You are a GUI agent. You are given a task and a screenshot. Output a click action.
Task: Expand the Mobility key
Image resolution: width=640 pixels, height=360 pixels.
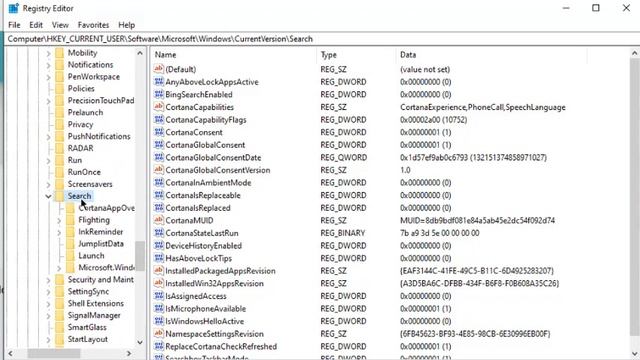(x=48, y=53)
